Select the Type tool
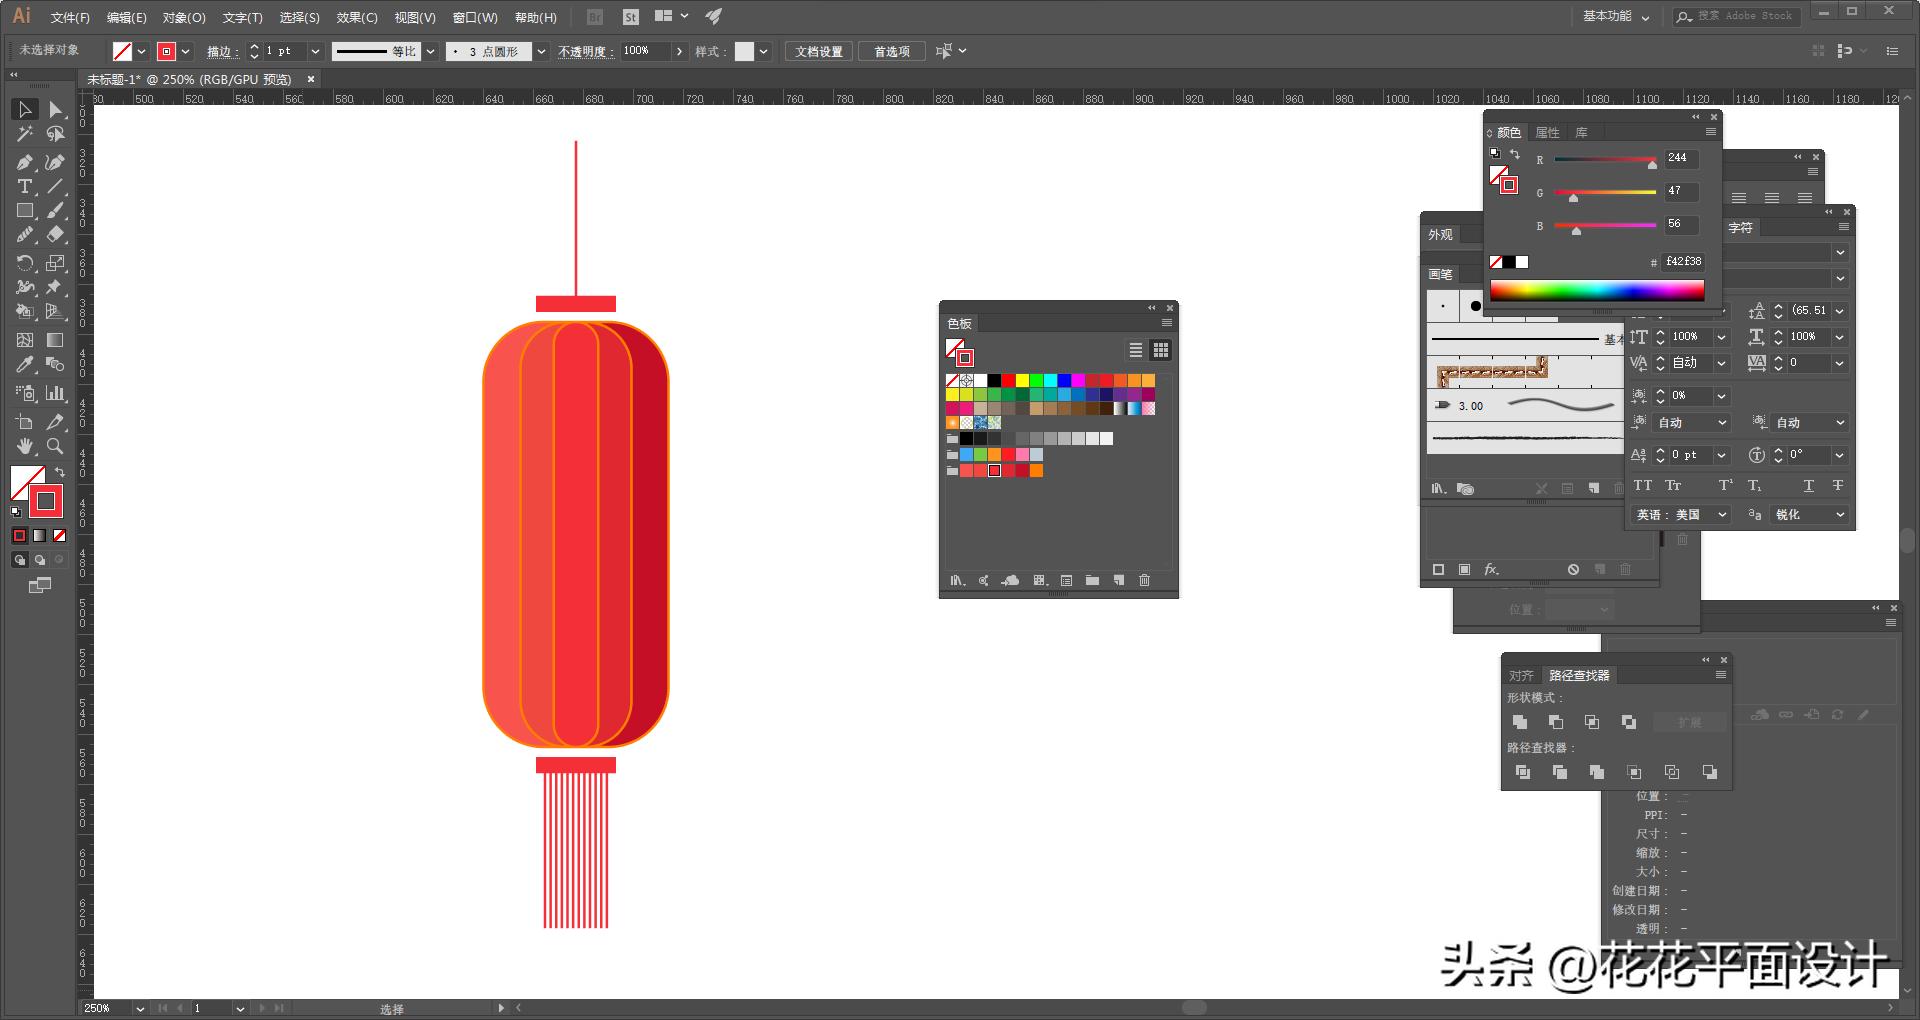The width and height of the screenshot is (1920, 1020). click(25, 187)
